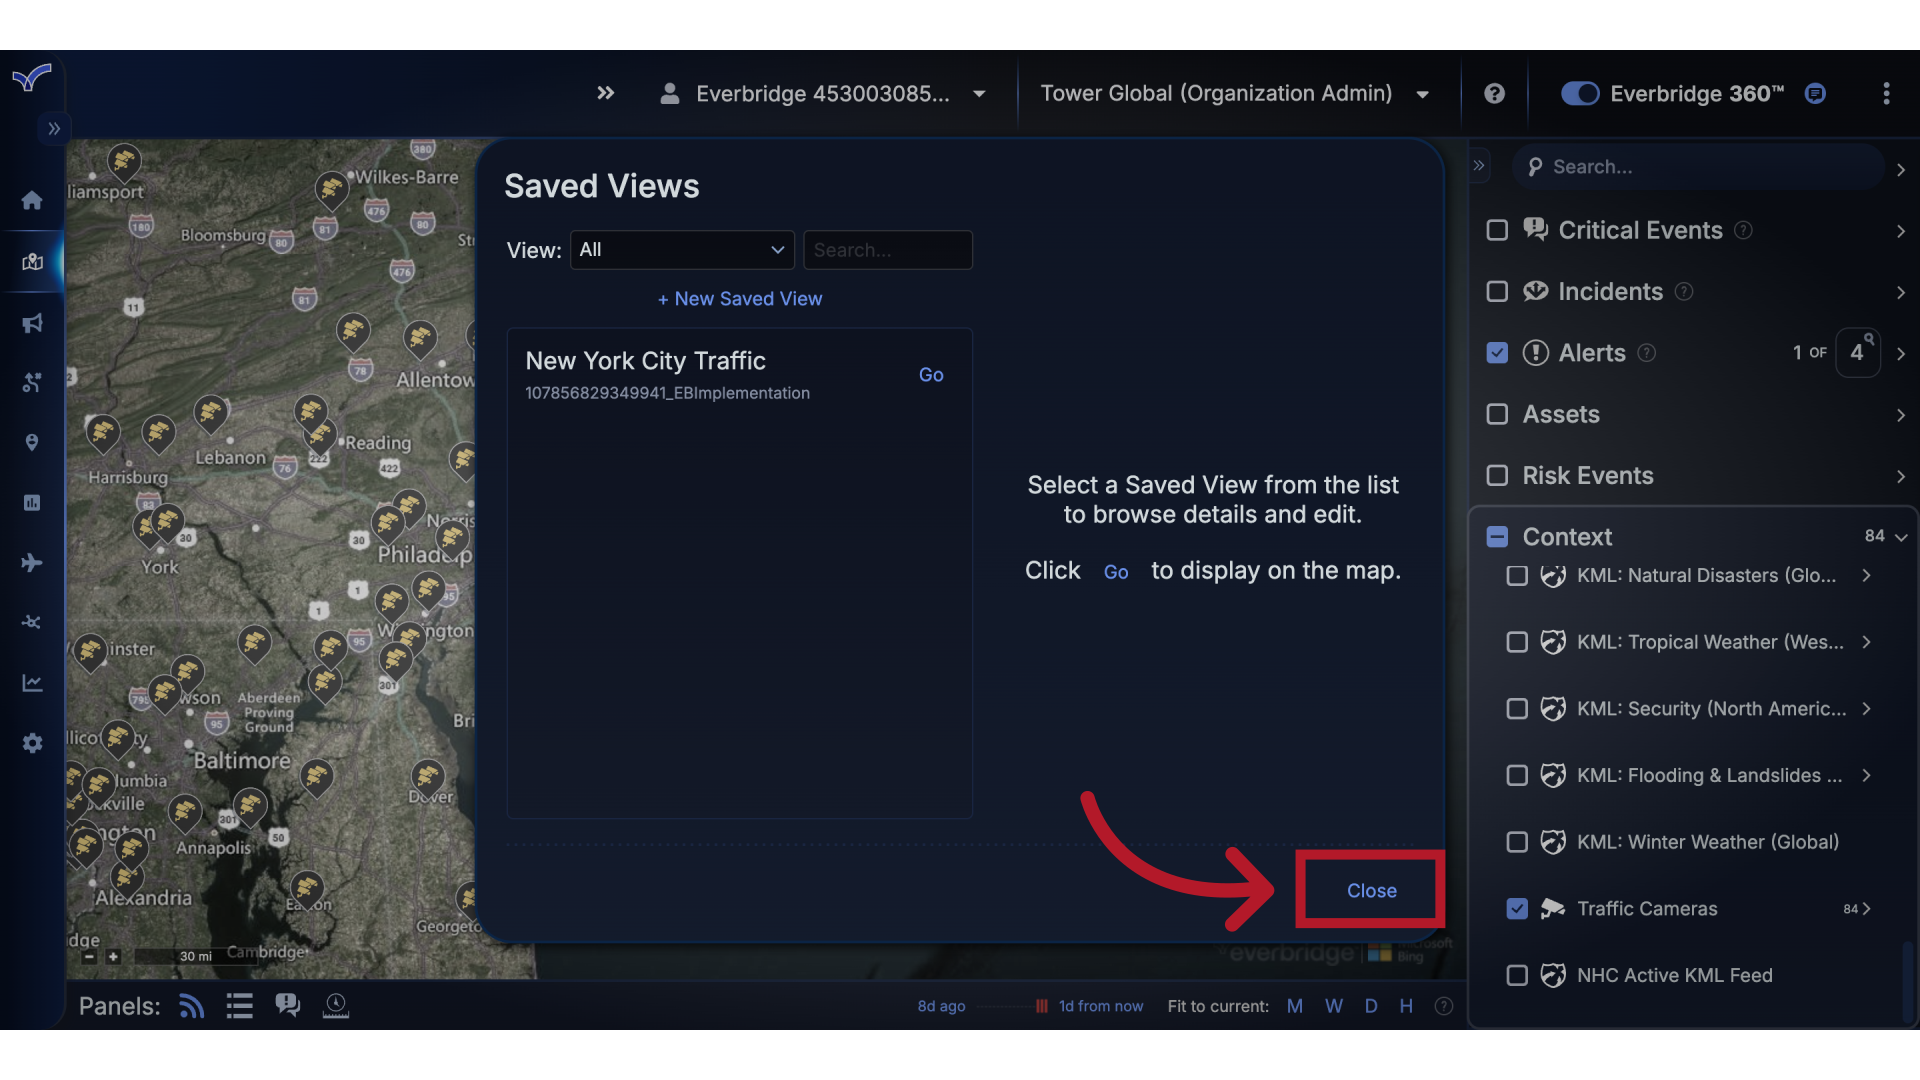Open the RSS feed panel
The width and height of the screenshot is (1920, 1080).
pos(191,1005)
